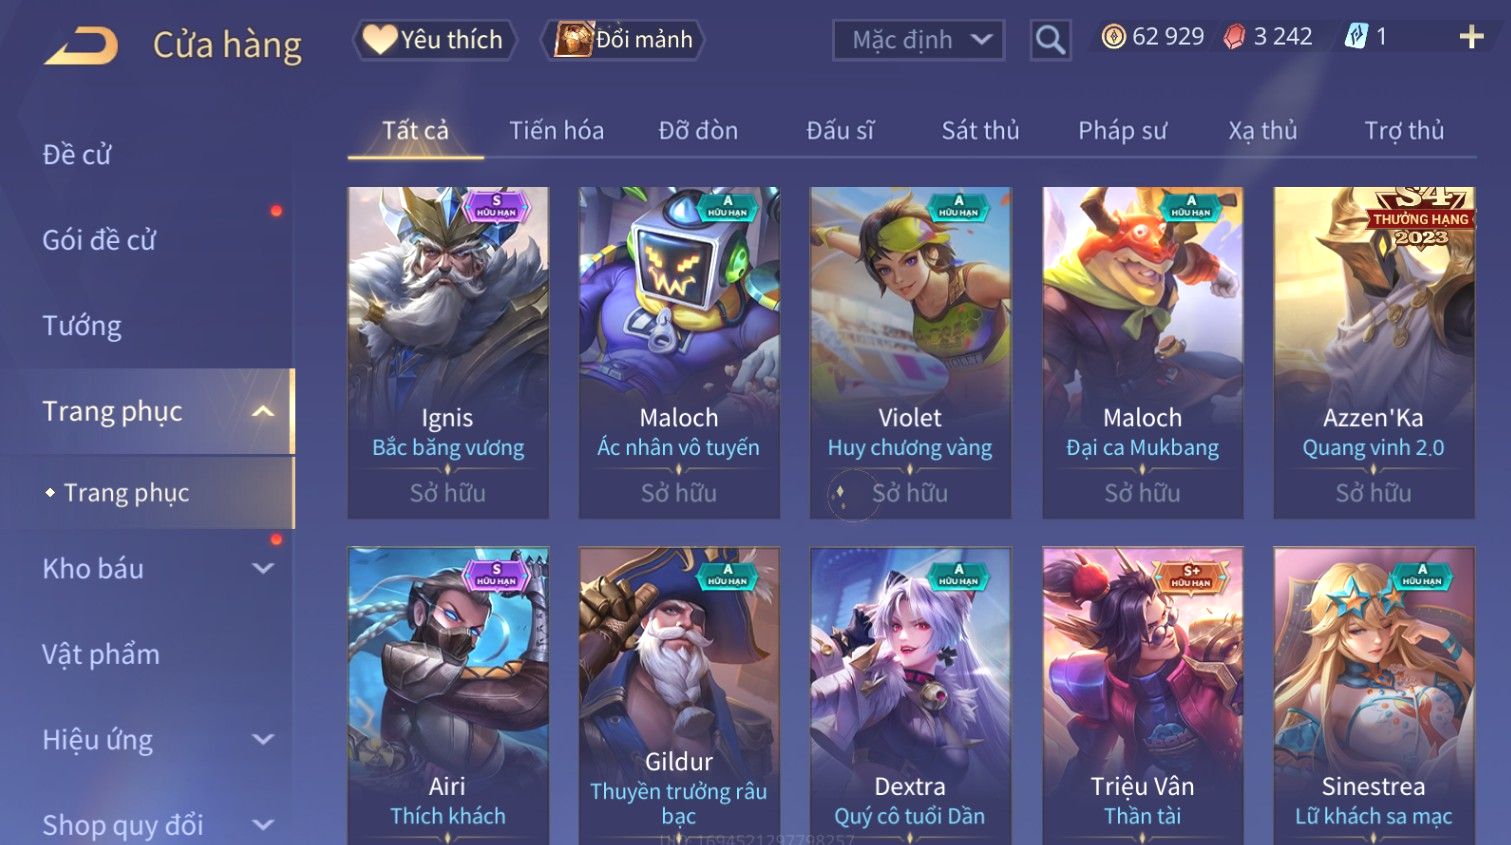
Task: Select the Ignis Bắc băng vương skin card
Action: coord(448,352)
